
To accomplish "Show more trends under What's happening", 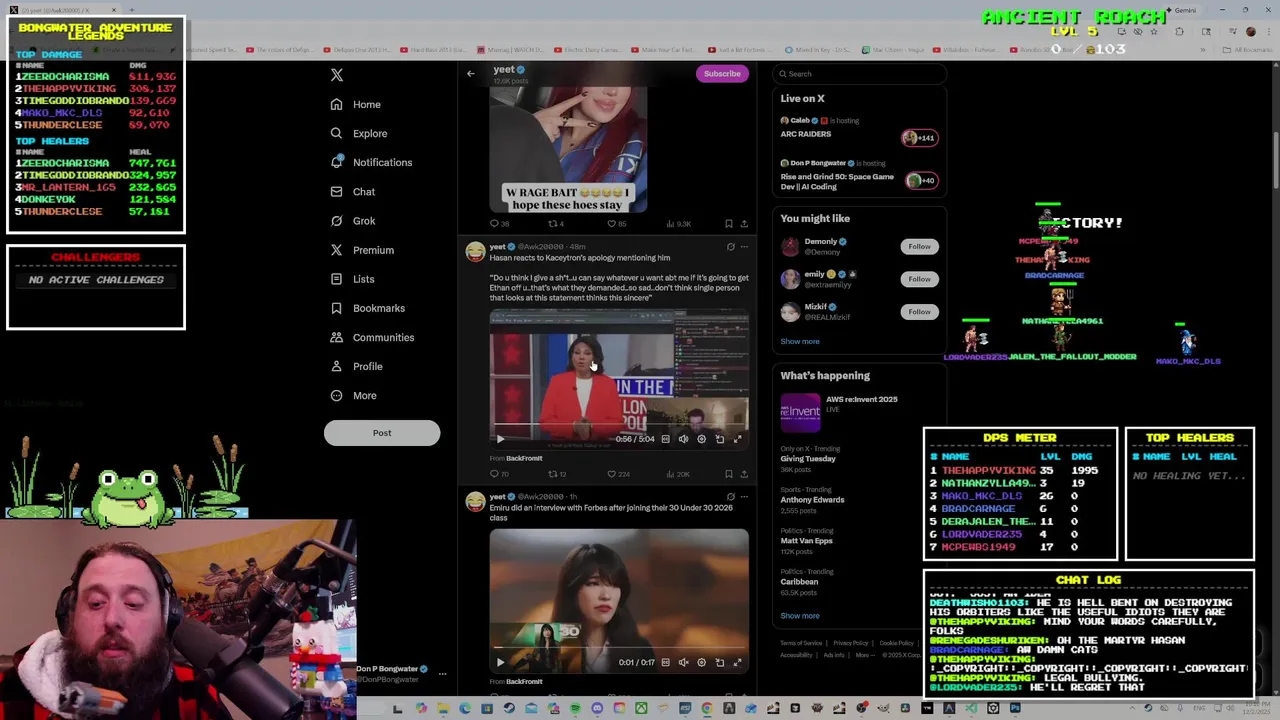I will (800, 616).
